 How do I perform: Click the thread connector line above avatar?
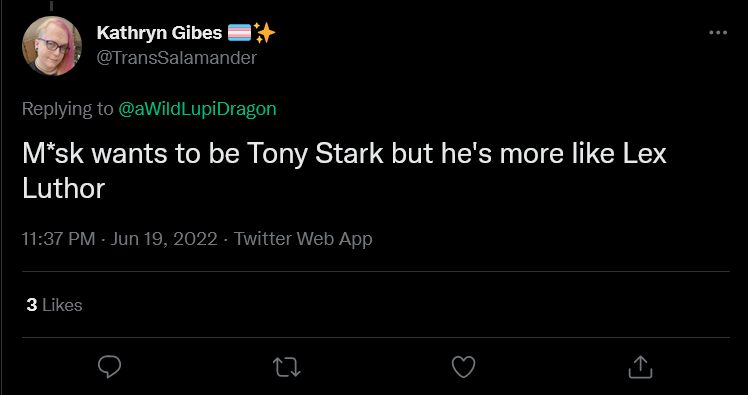(x=52, y=5)
